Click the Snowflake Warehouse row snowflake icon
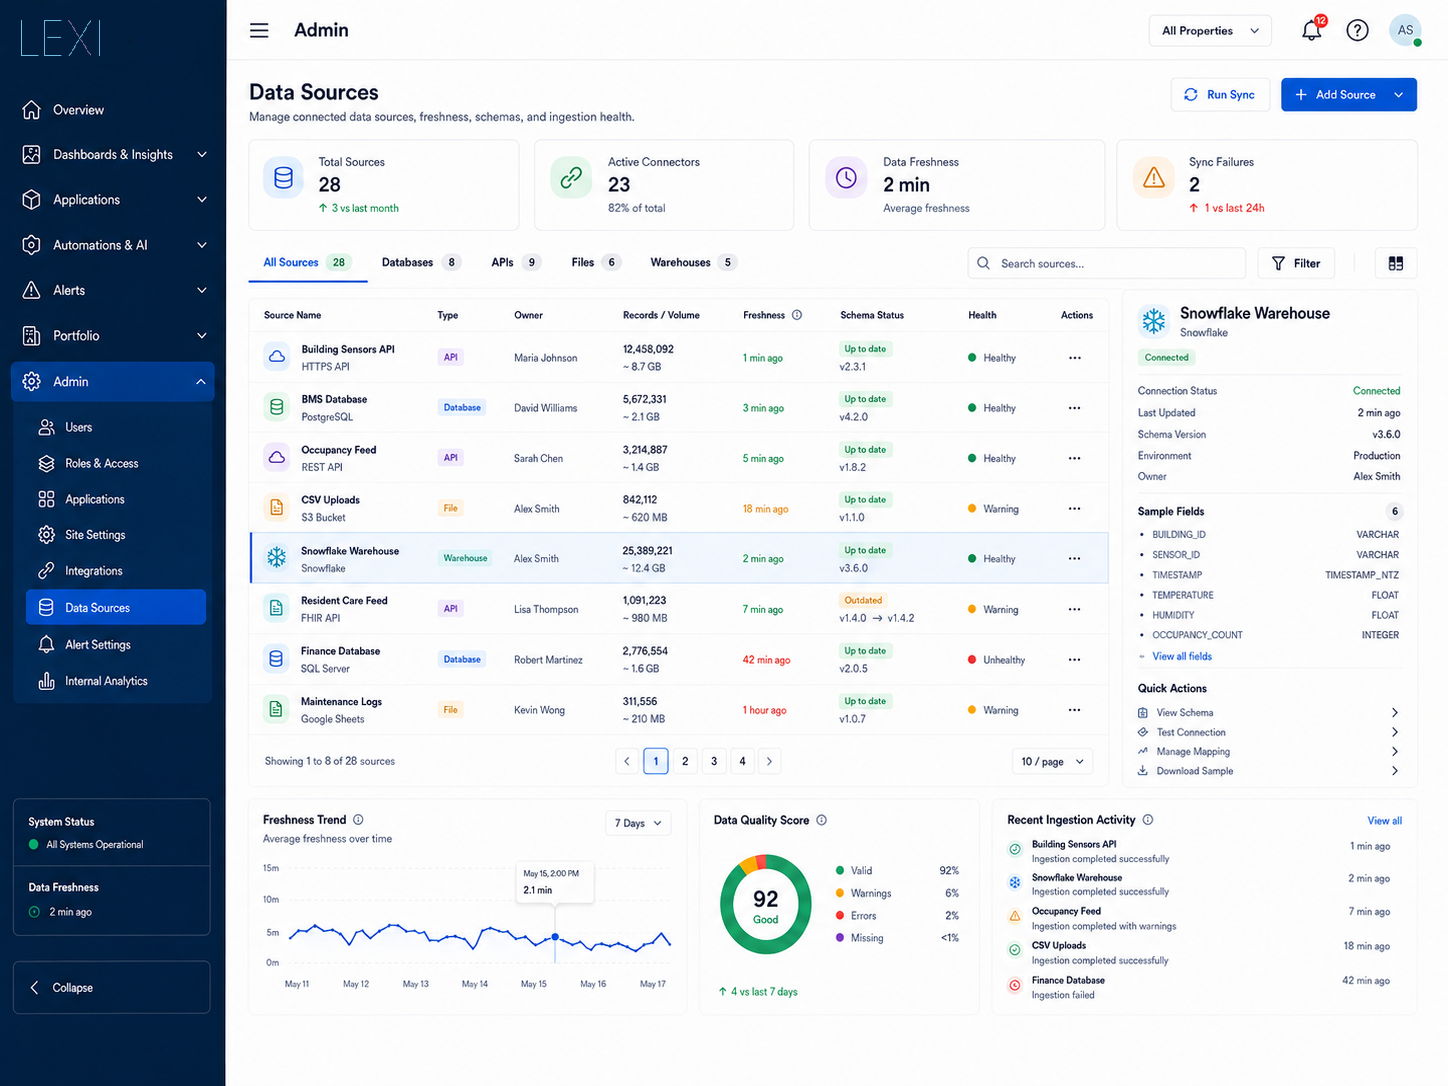This screenshot has height=1086, width=1448. click(276, 558)
